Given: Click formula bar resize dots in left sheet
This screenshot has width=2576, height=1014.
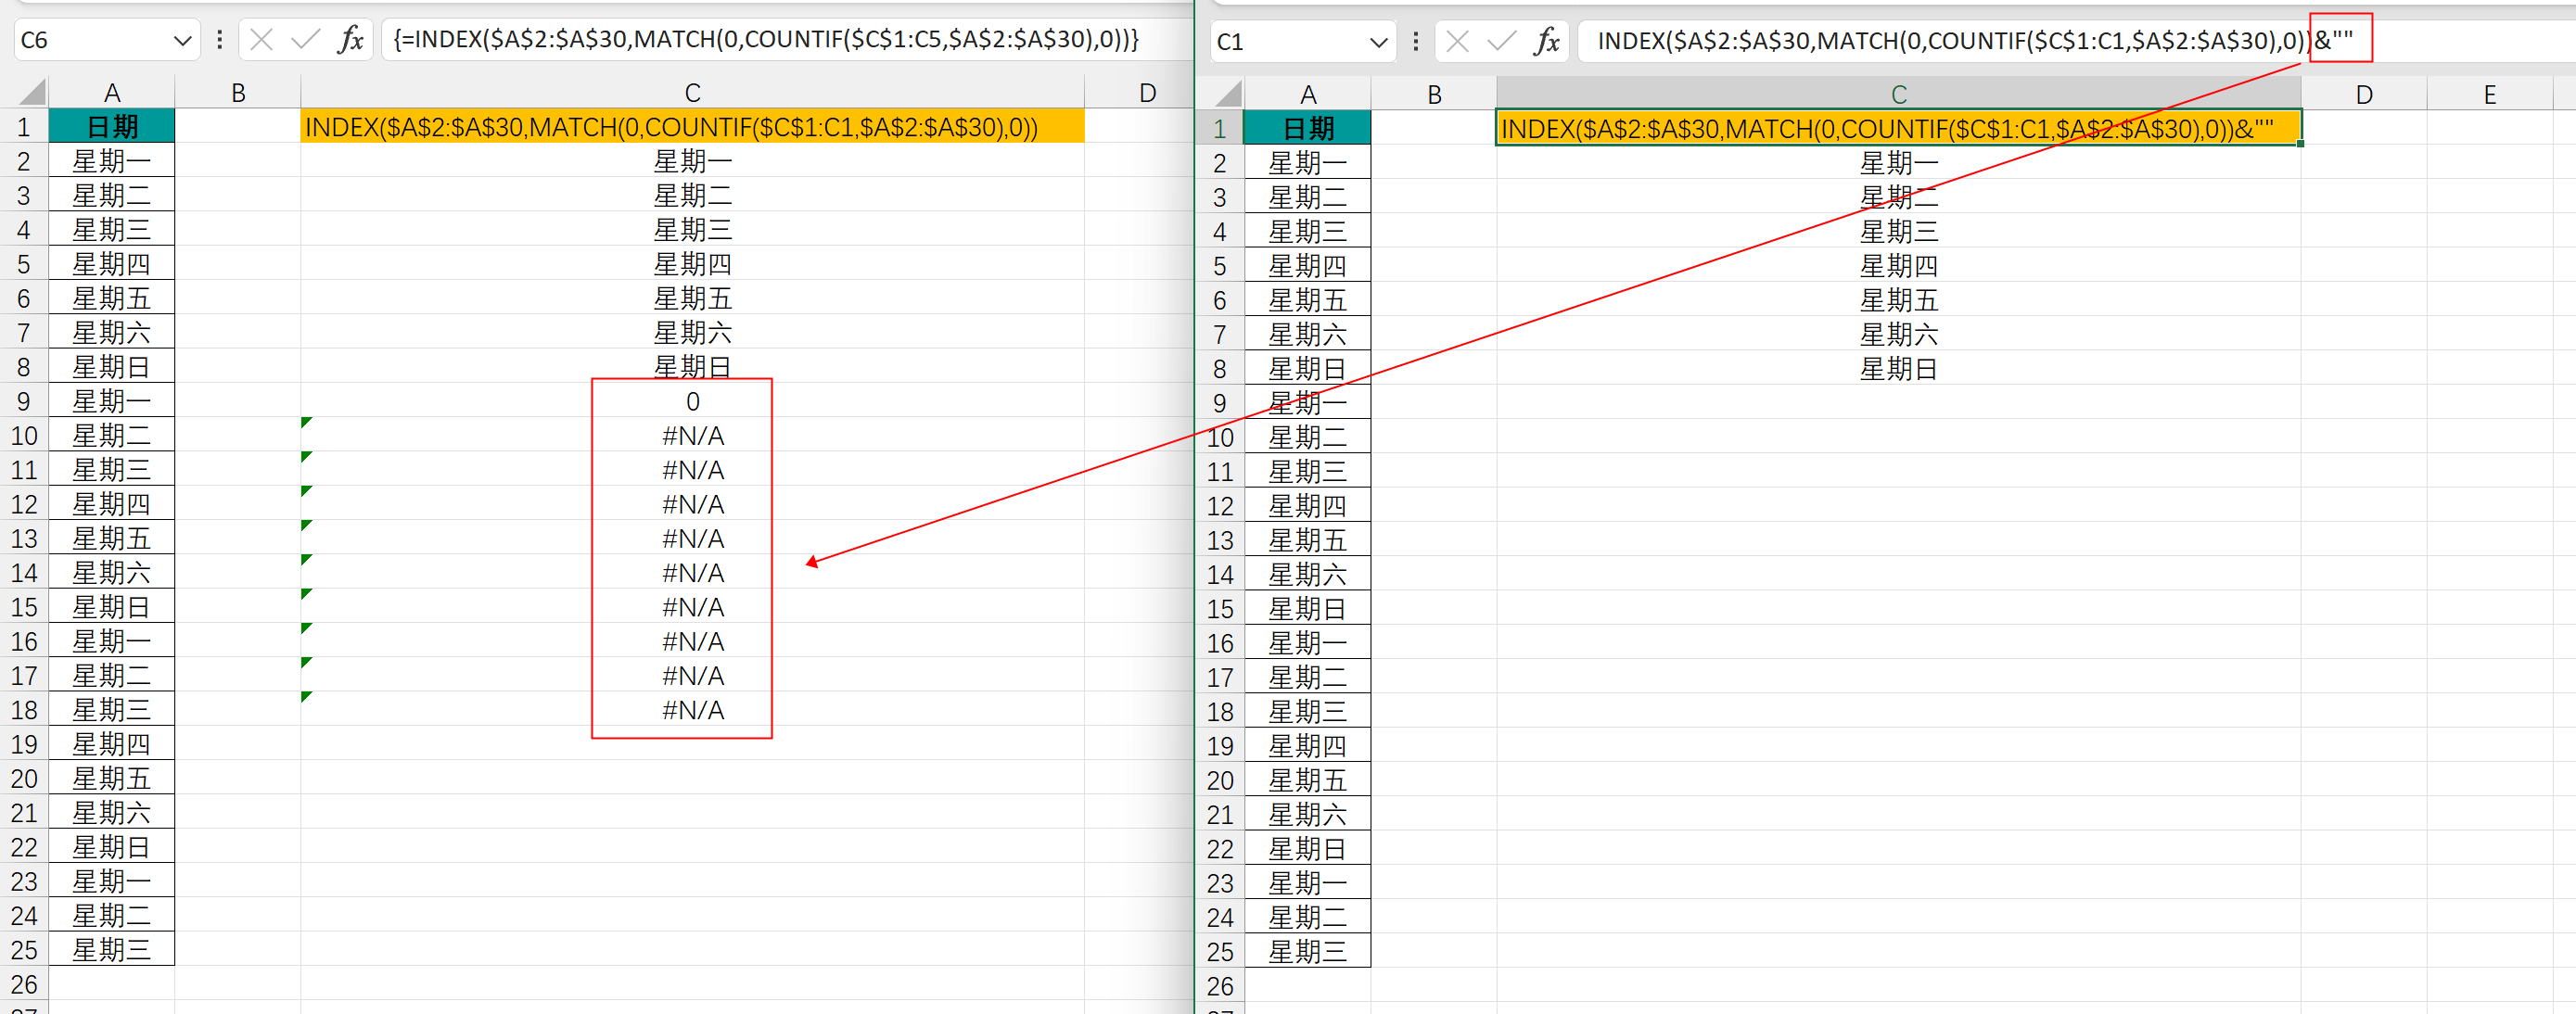Looking at the screenshot, I should coord(220,40).
